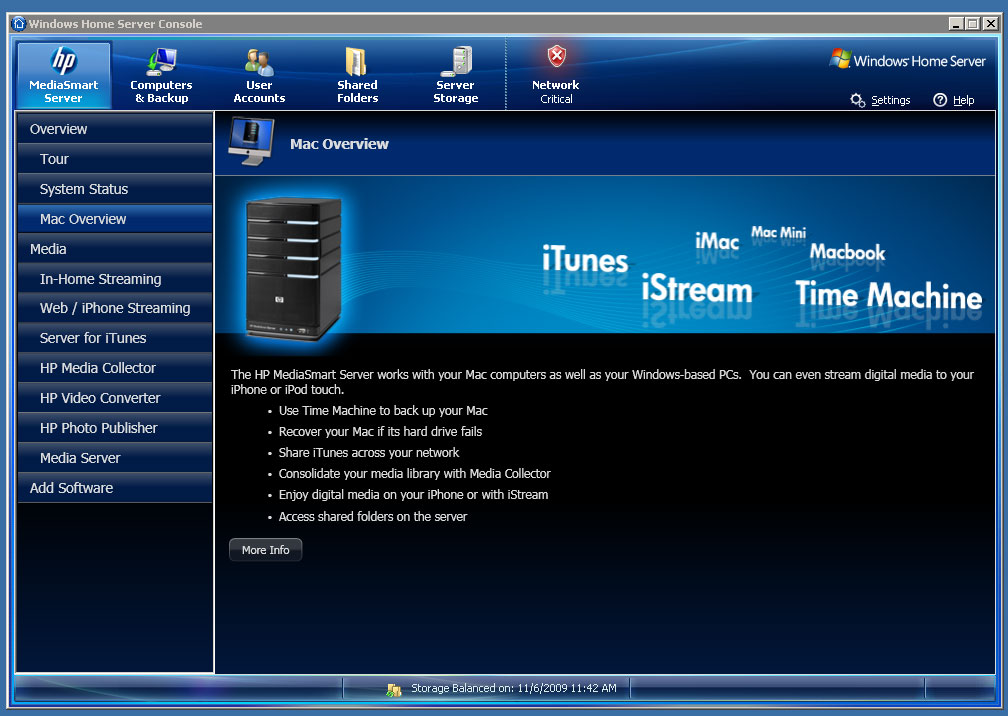The width and height of the screenshot is (1008, 716).
Task: Open Add Software in sidebar
Action: point(114,488)
